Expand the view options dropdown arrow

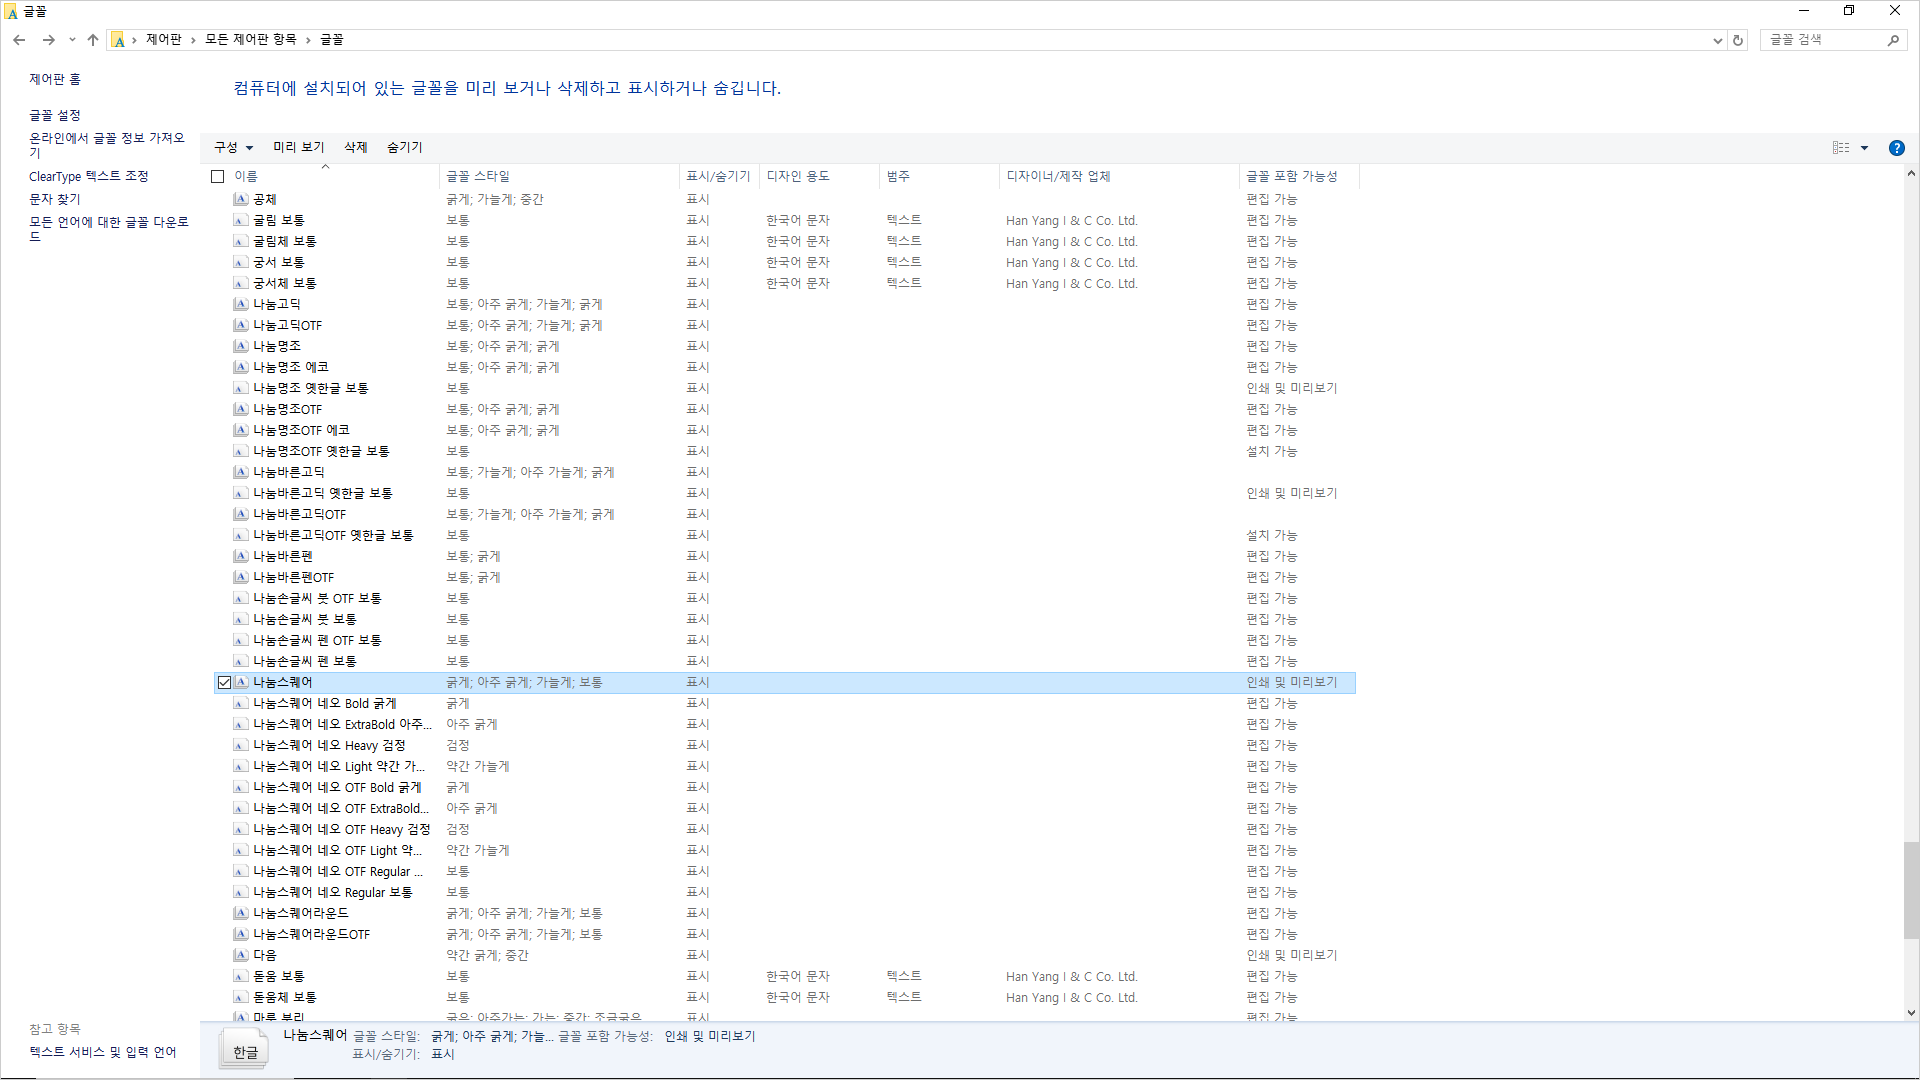point(1864,148)
